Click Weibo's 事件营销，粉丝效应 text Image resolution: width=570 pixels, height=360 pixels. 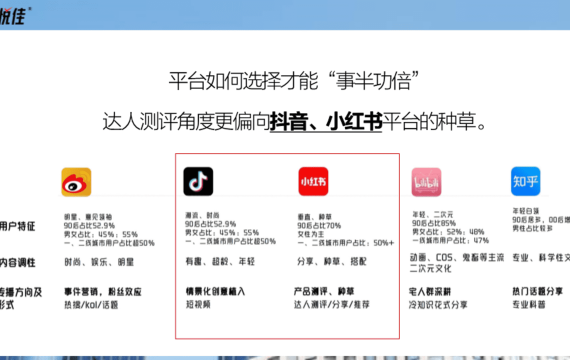pyautogui.click(x=103, y=292)
